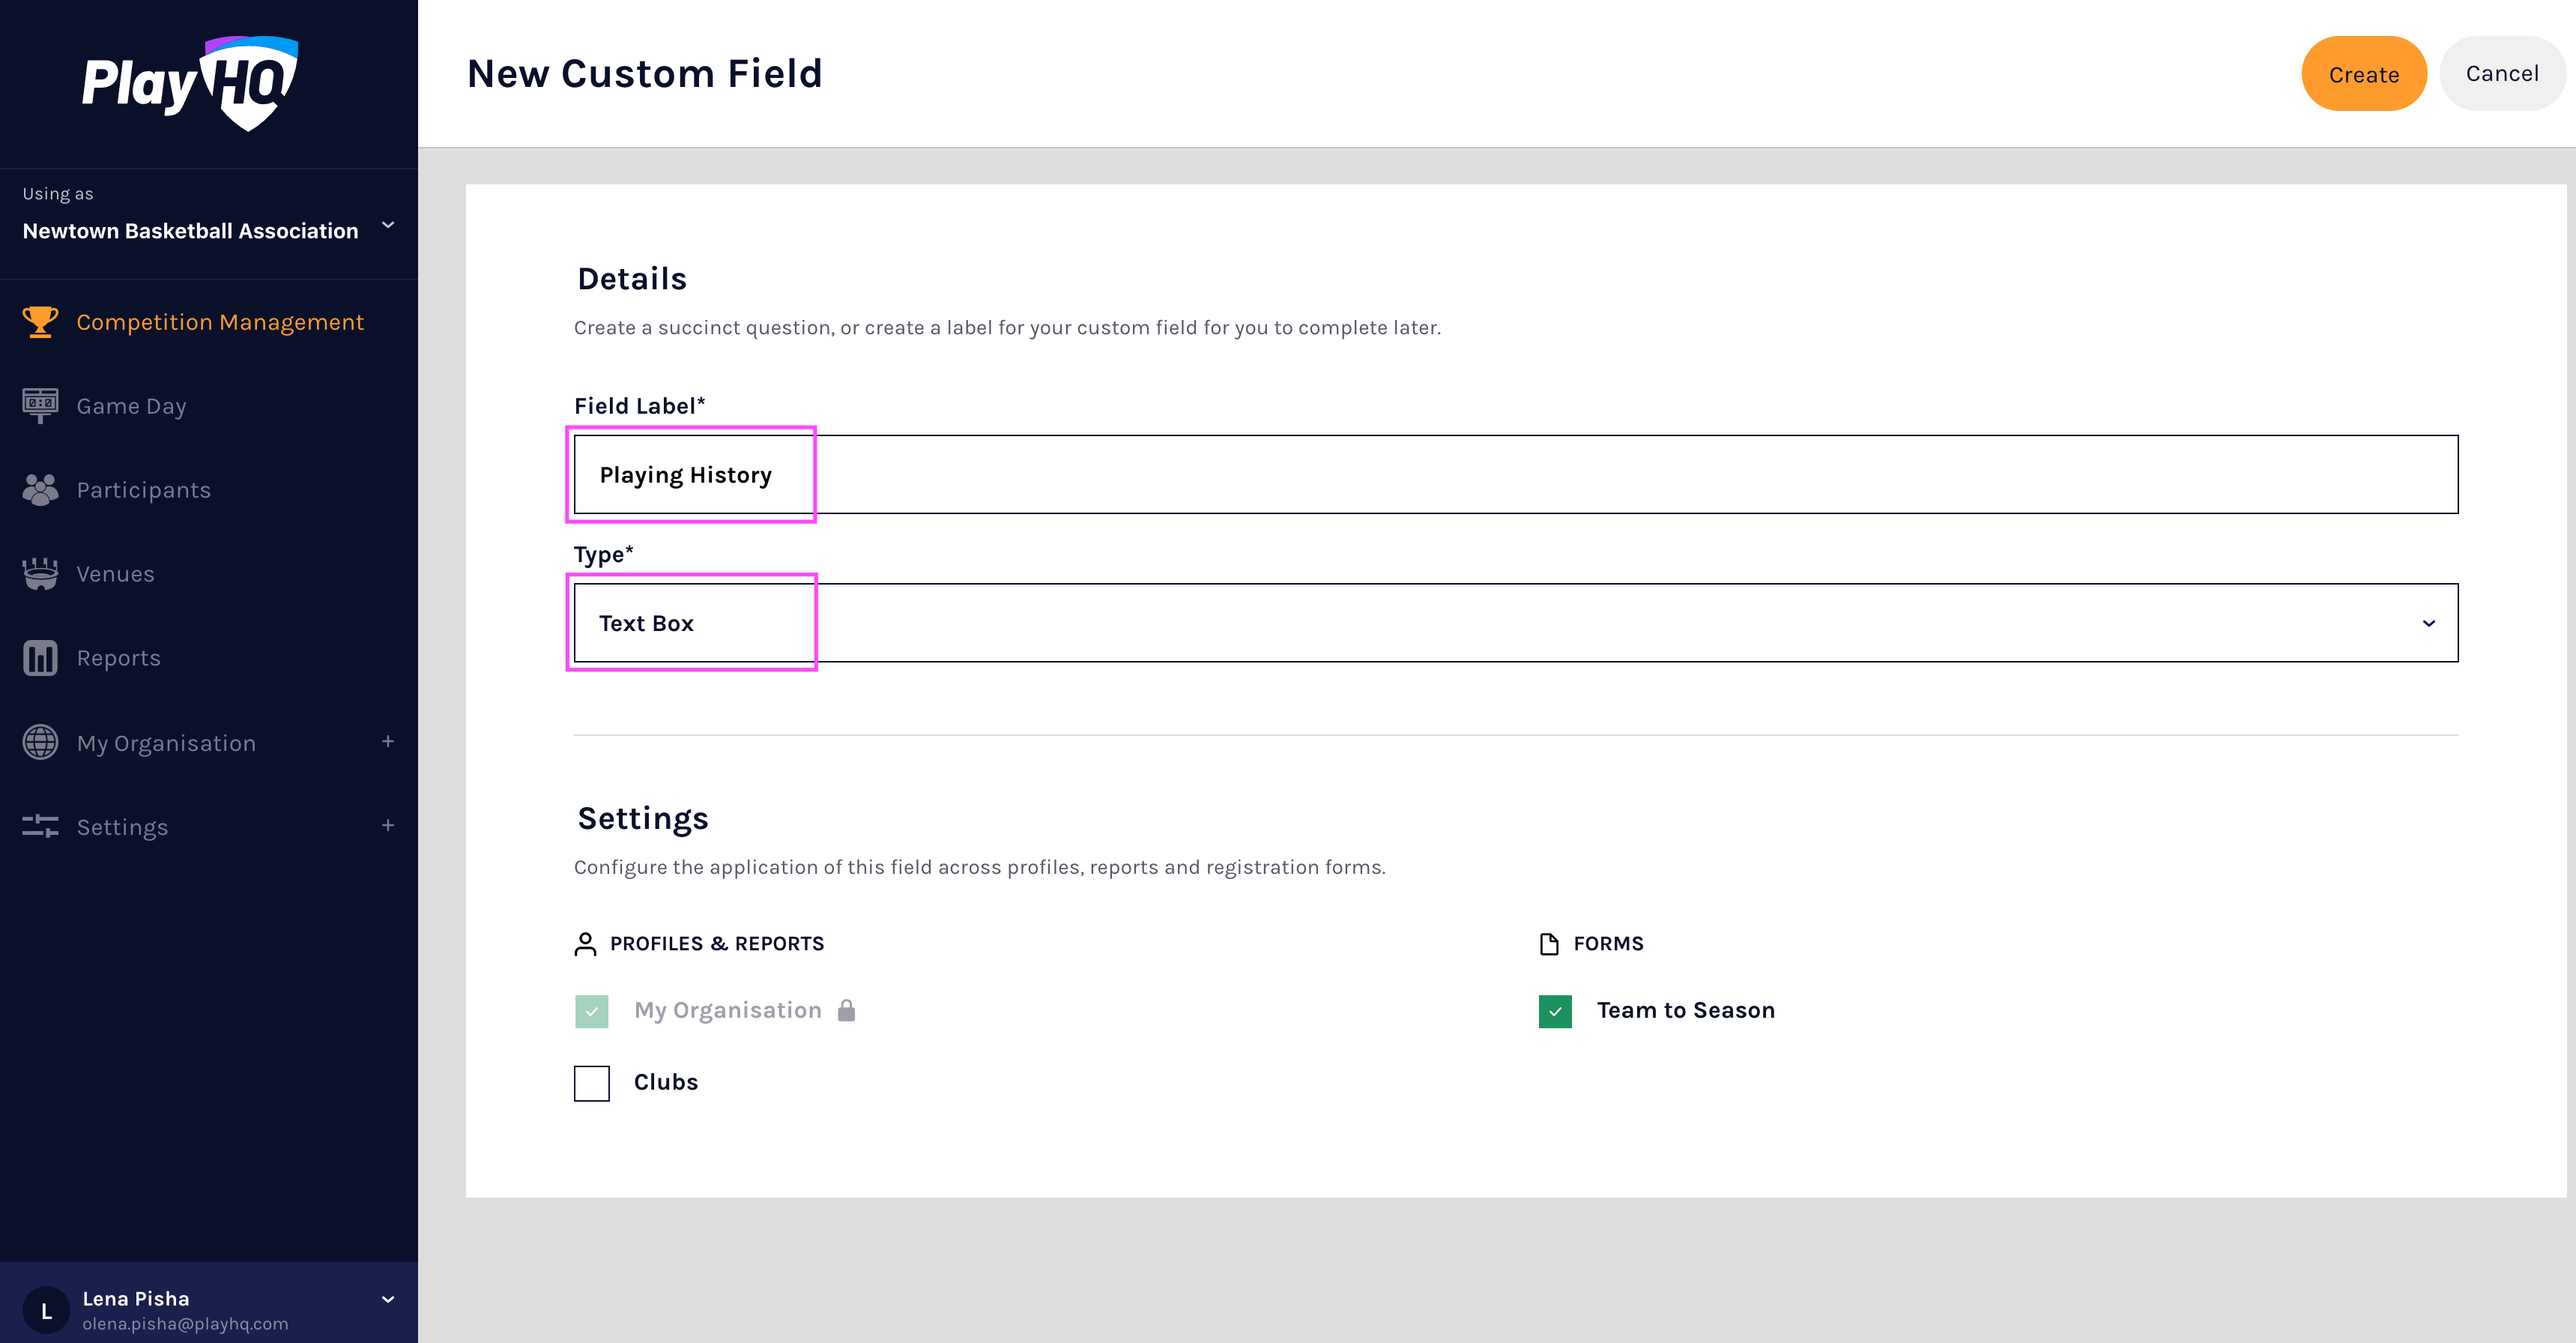Click the Competition Management trophy icon
This screenshot has height=1343, width=2576.
tap(40, 322)
